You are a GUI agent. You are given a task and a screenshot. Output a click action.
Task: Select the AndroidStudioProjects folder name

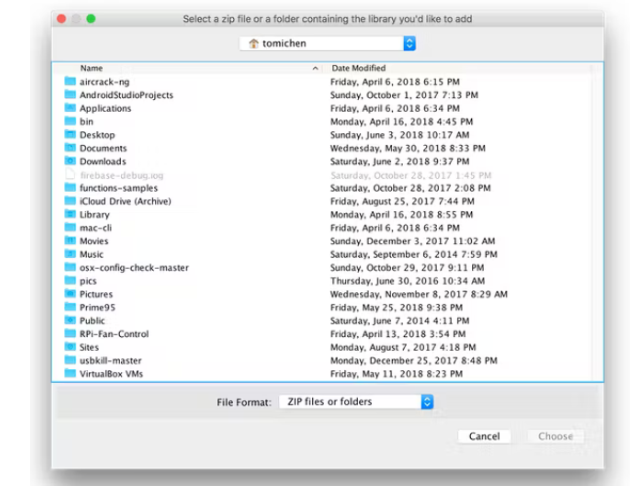point(126,95)
